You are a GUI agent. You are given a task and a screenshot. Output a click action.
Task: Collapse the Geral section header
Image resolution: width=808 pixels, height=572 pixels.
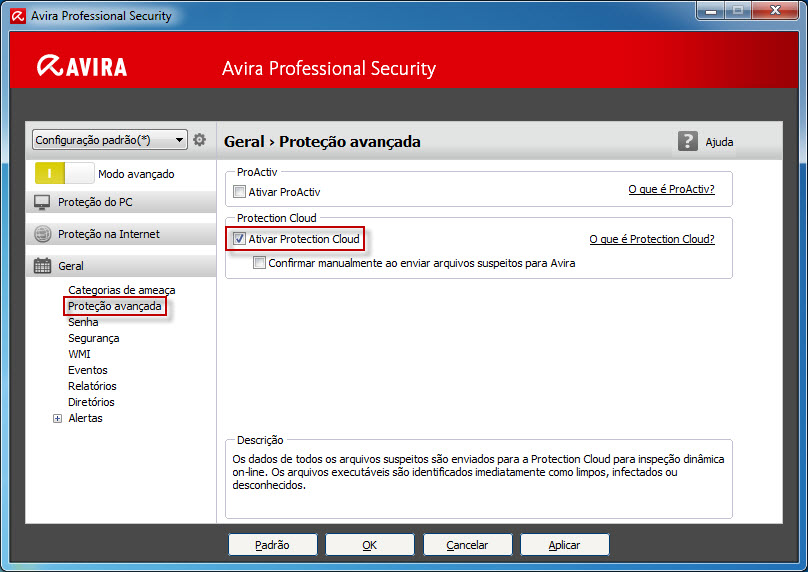tap(121, 266)
